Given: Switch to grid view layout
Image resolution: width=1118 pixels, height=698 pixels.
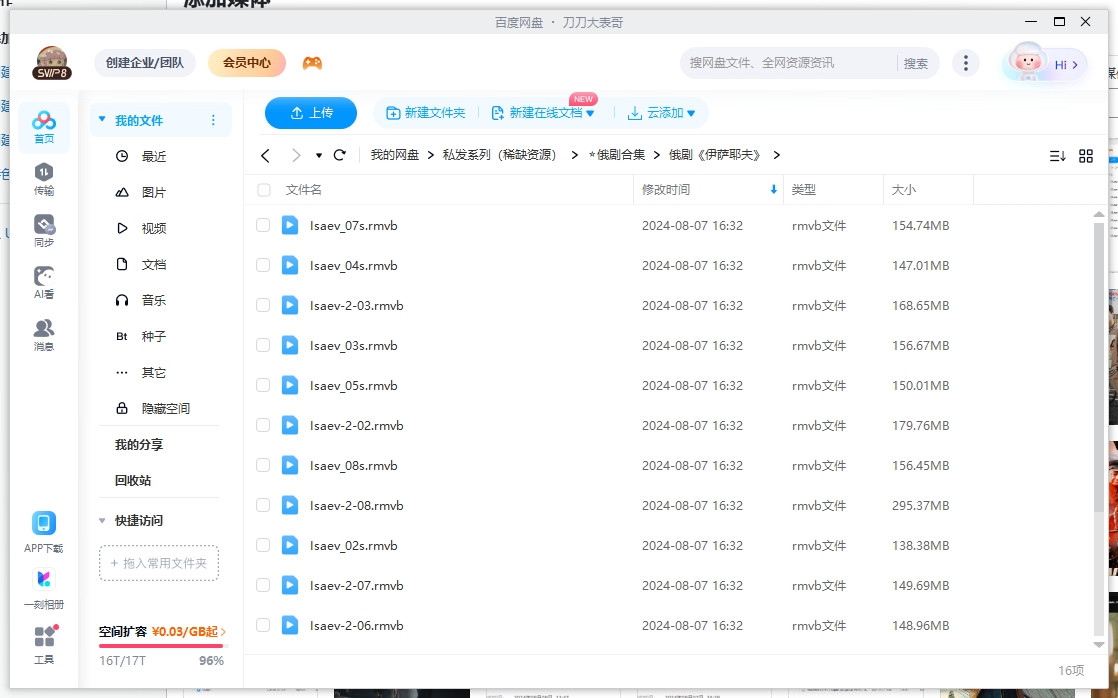Looking at the screenshot, I should pos(1086,155).
